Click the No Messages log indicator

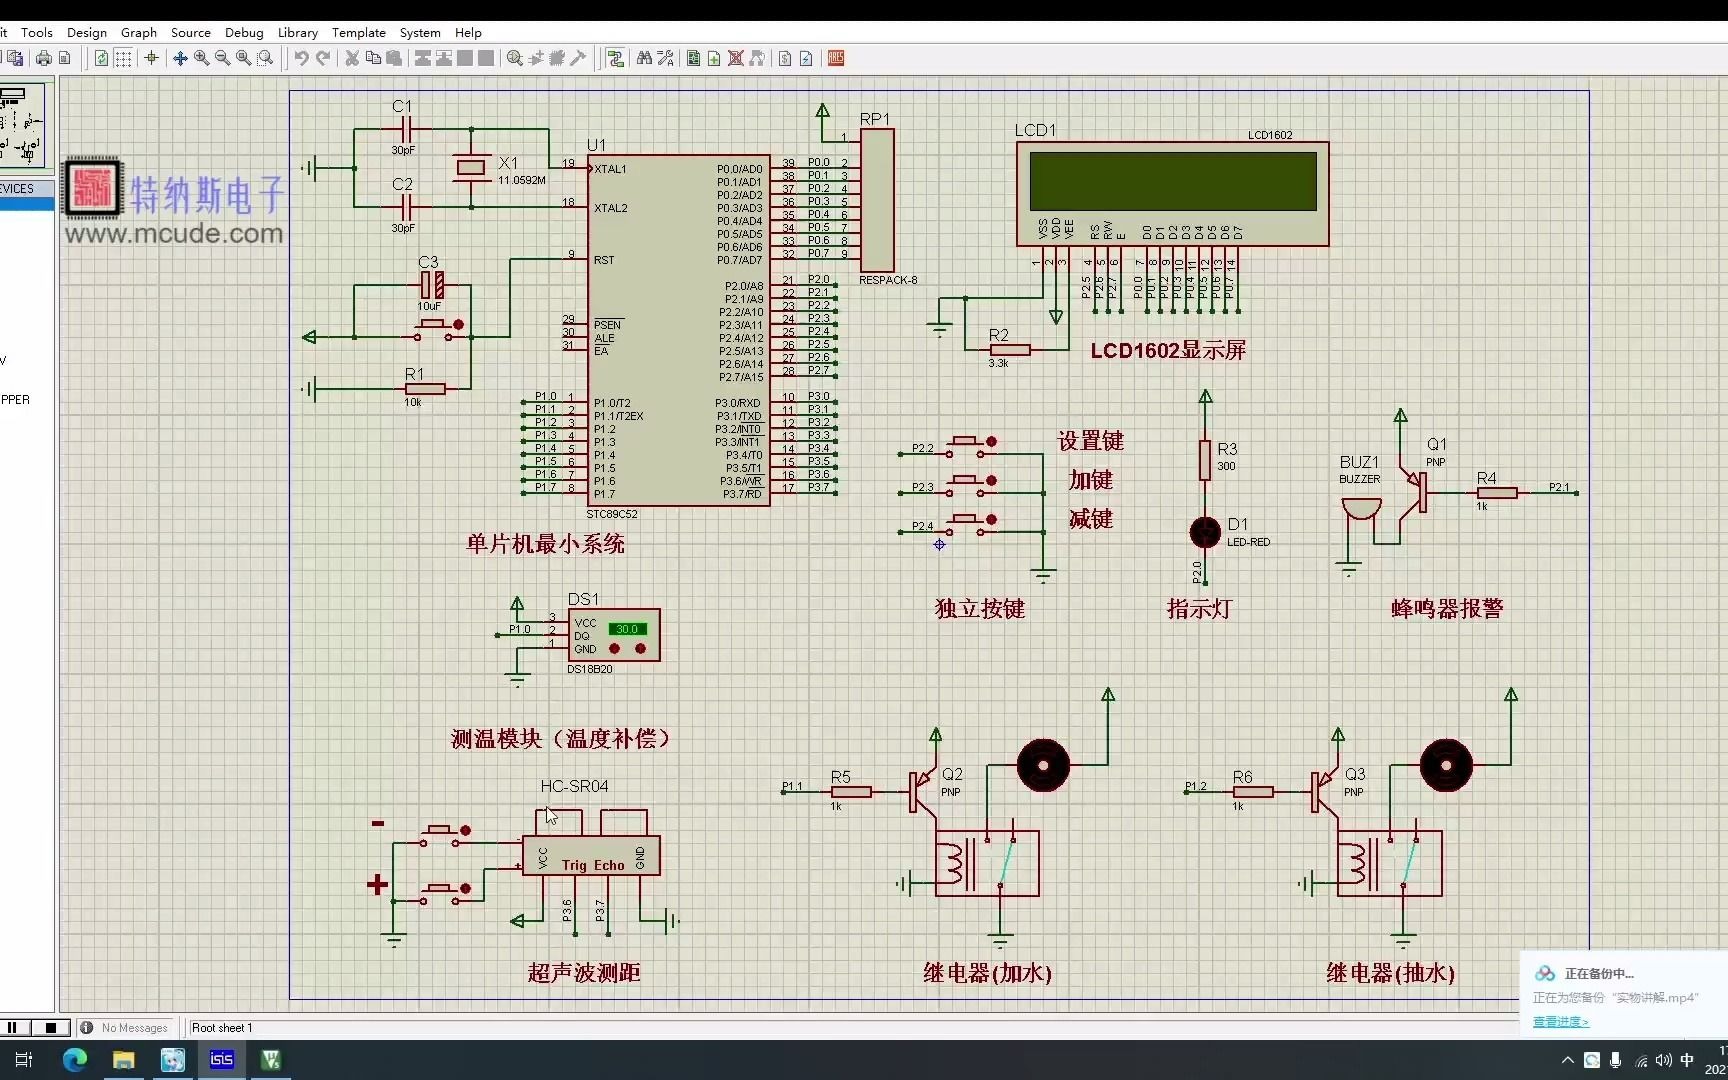[x=125, y=1027]
